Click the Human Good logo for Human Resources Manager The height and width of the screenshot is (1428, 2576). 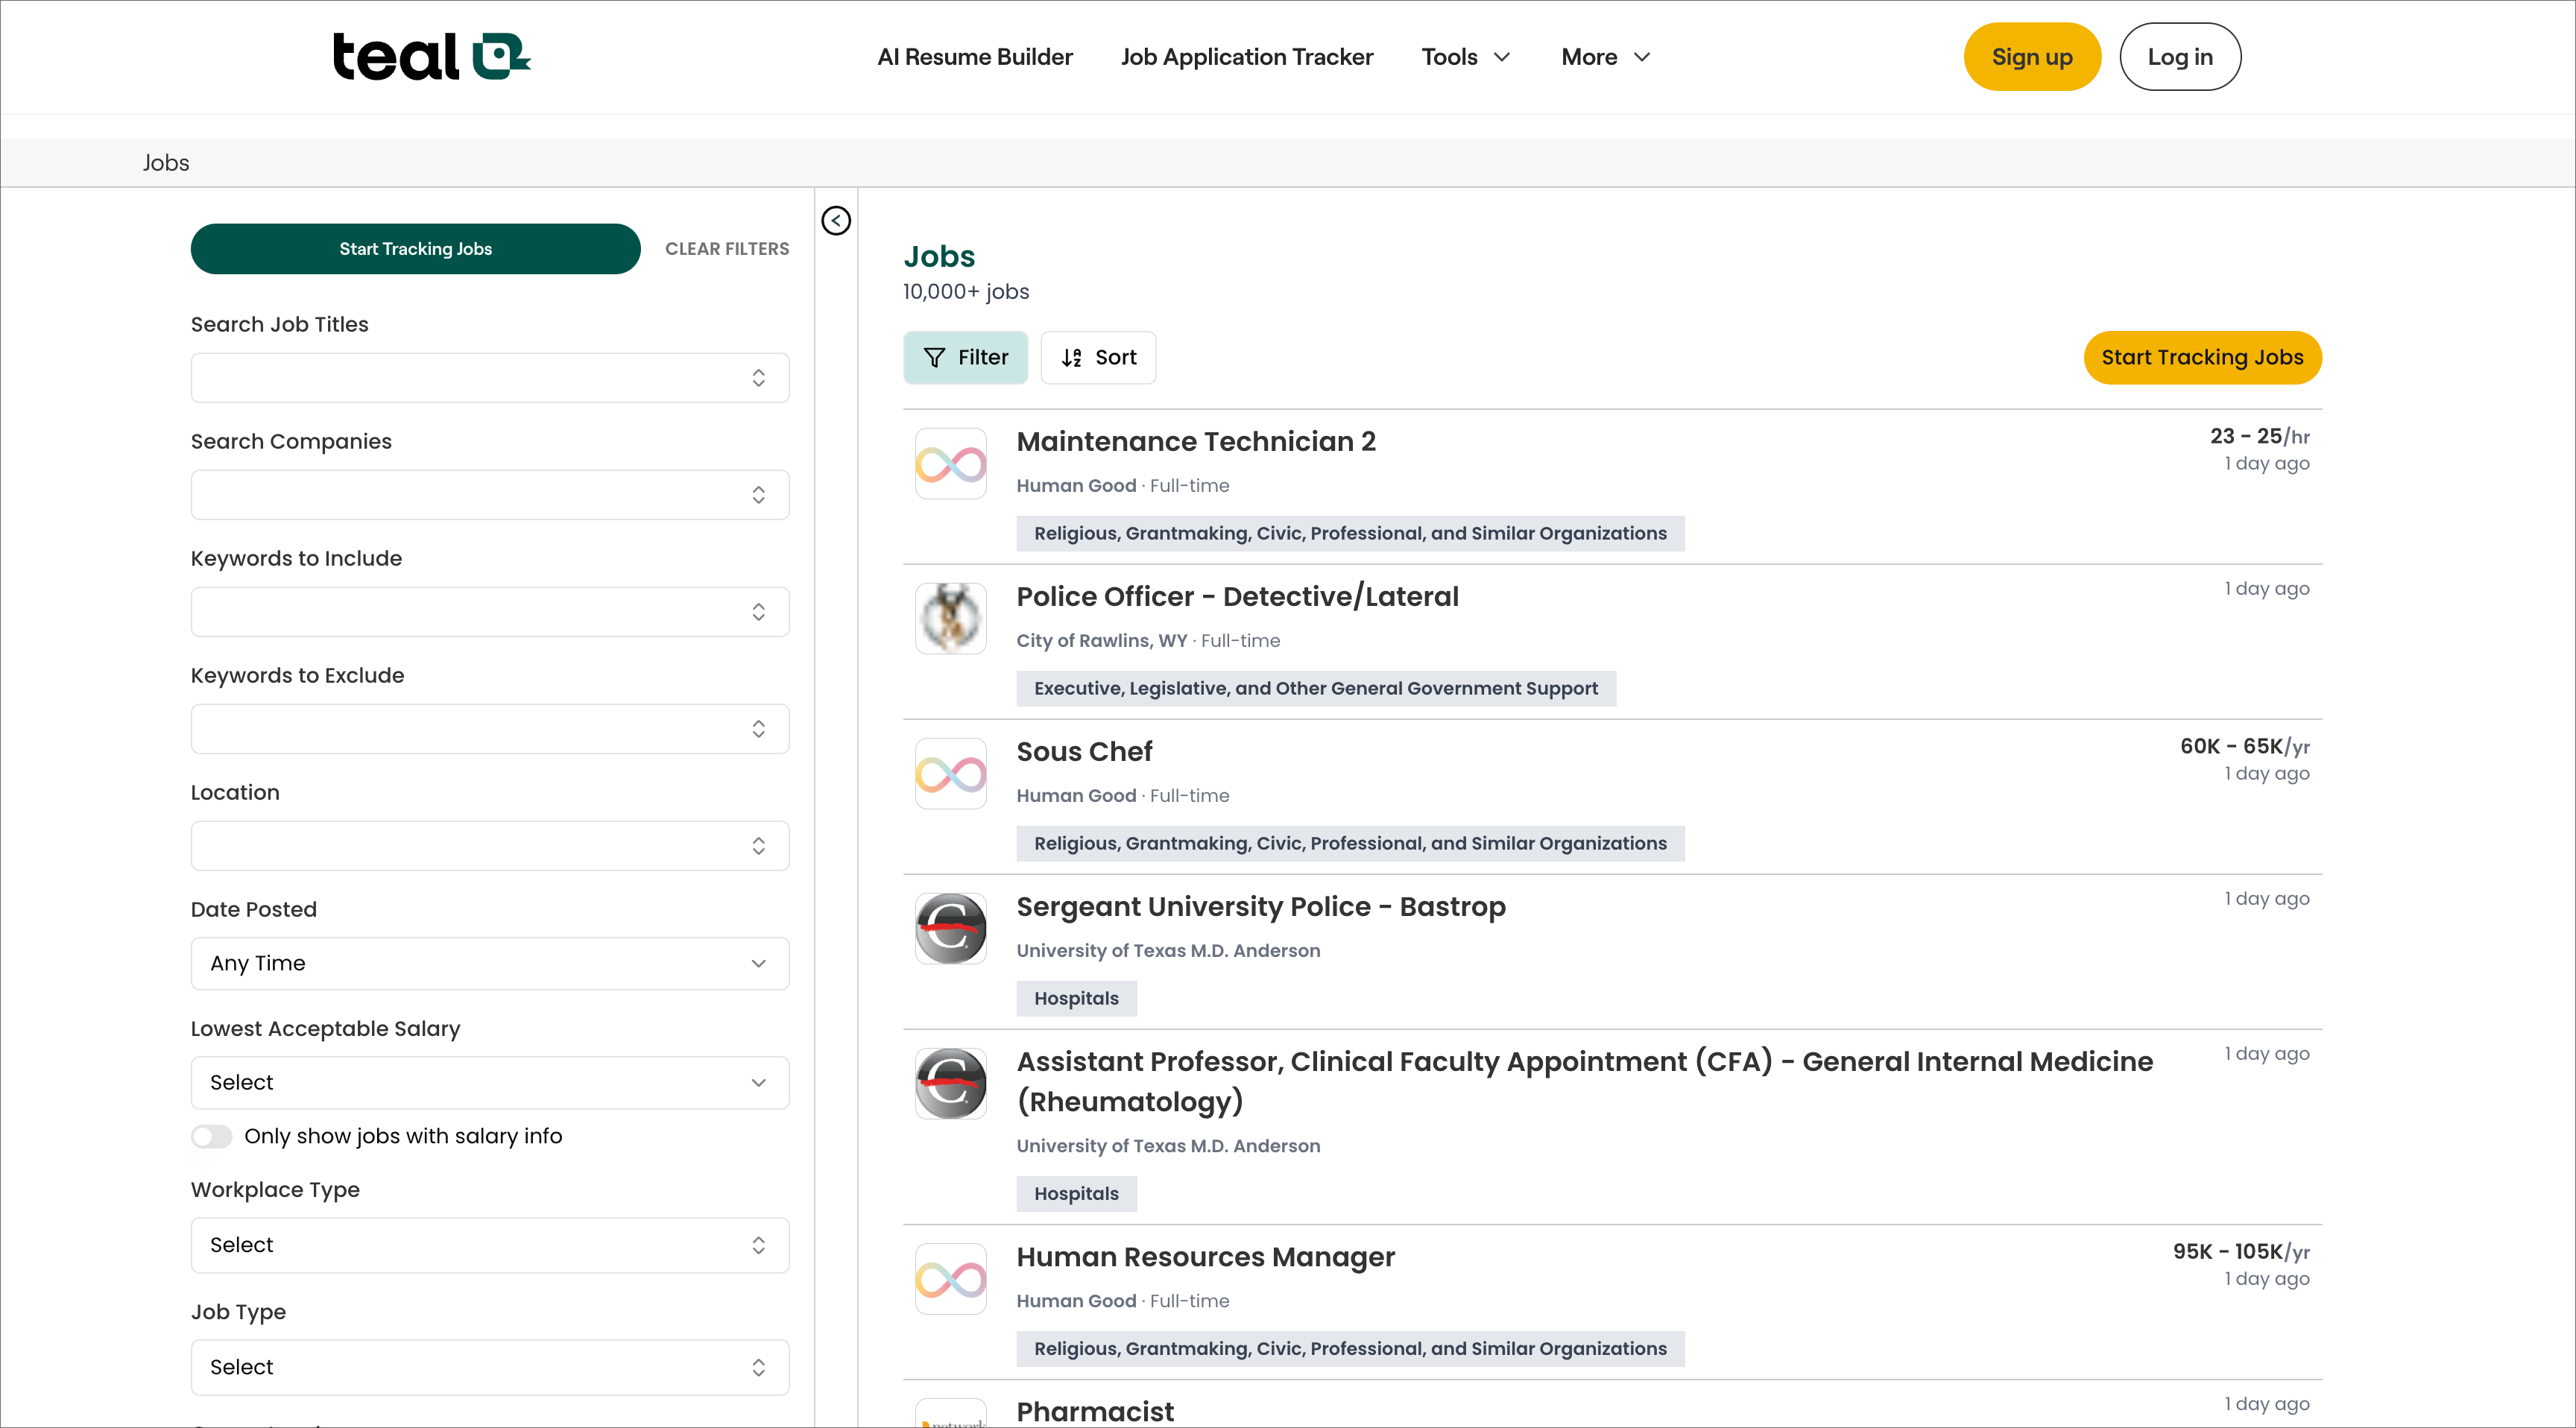pos(951,1279)
